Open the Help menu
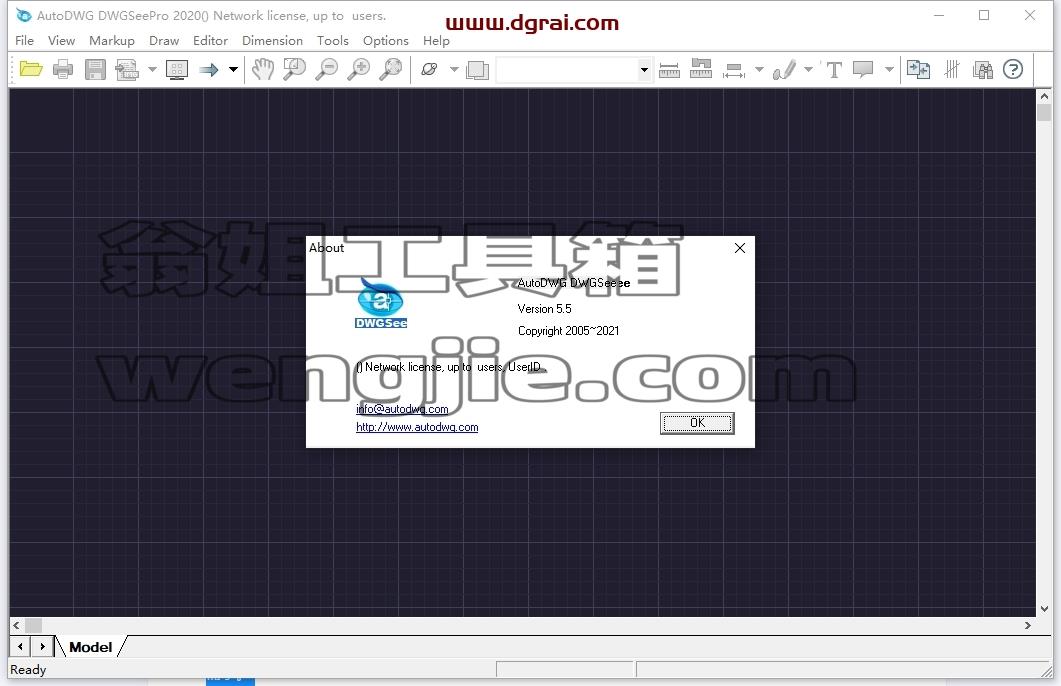 (x=436, y=41)
